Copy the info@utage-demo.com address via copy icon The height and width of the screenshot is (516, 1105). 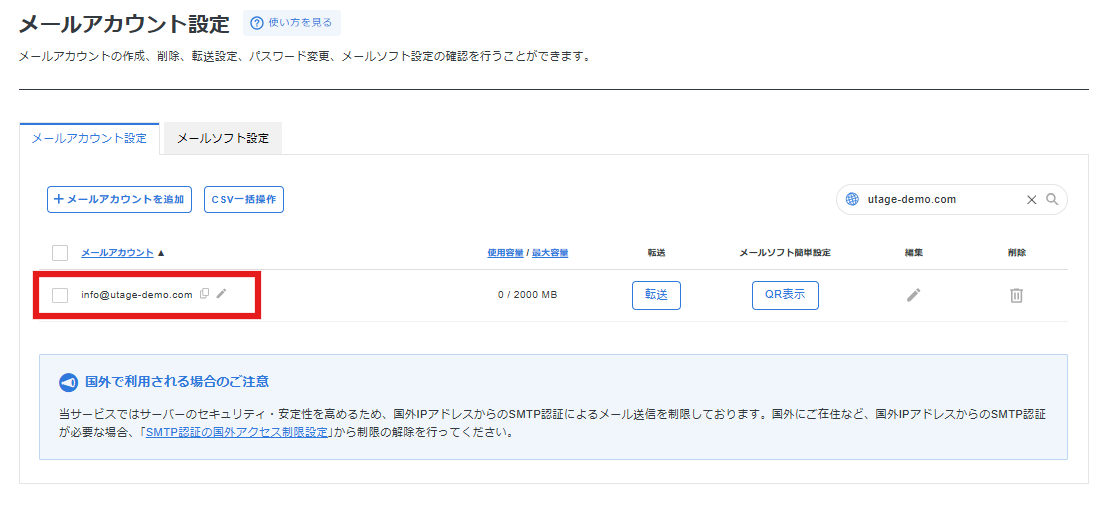(x=204, y=294)
